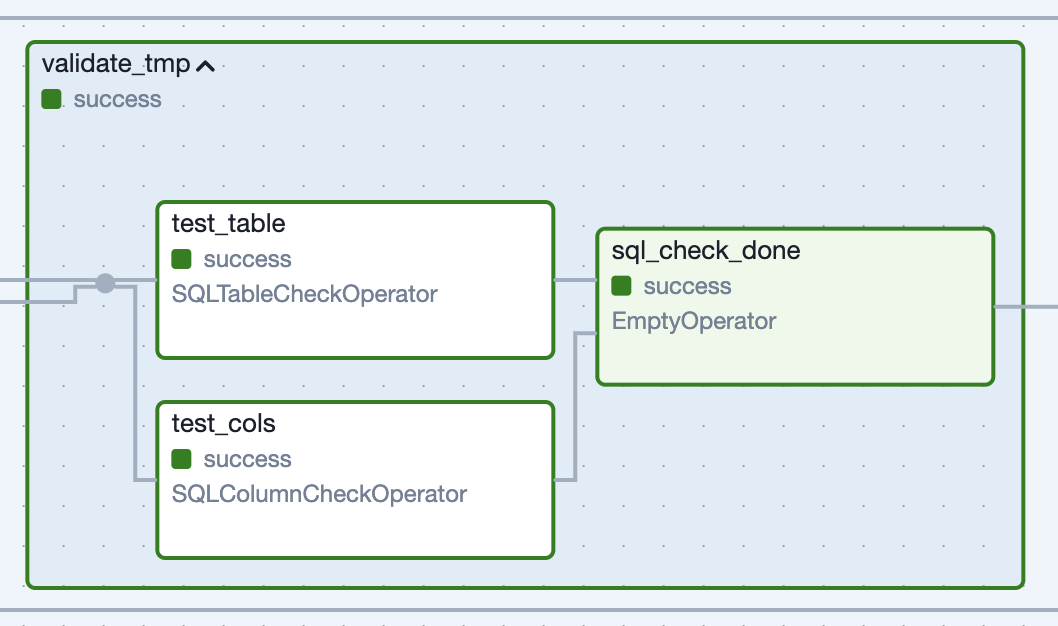Click the success text in sql_check_done
This screenshot has height=626, width=1058.
click(x=687, y=286)
